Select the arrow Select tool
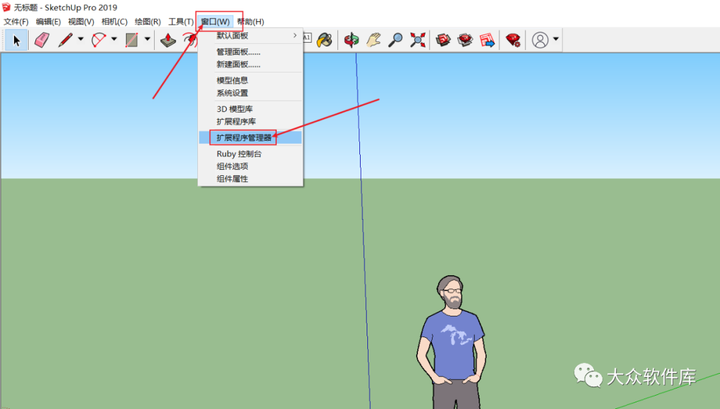The width and height of the screenshot is (720, 409). [17, 40]
